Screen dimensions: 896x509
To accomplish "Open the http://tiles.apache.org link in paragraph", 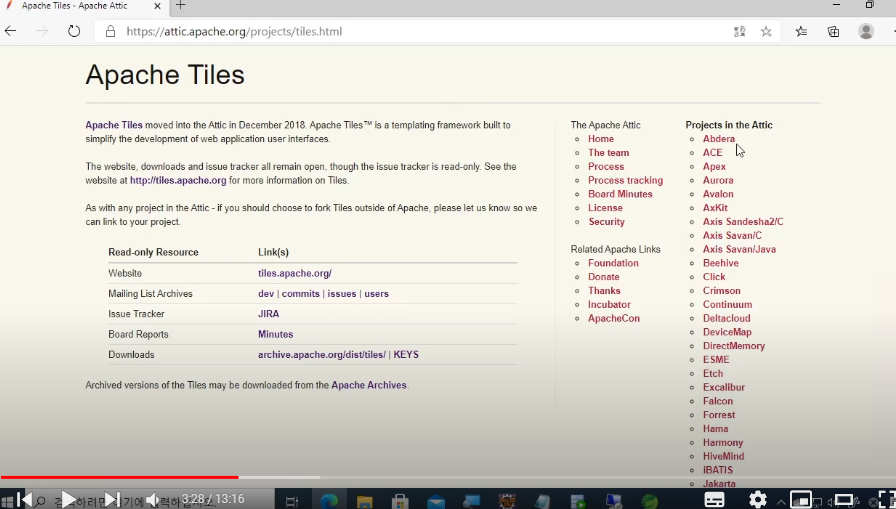I will tap(178, 181).
